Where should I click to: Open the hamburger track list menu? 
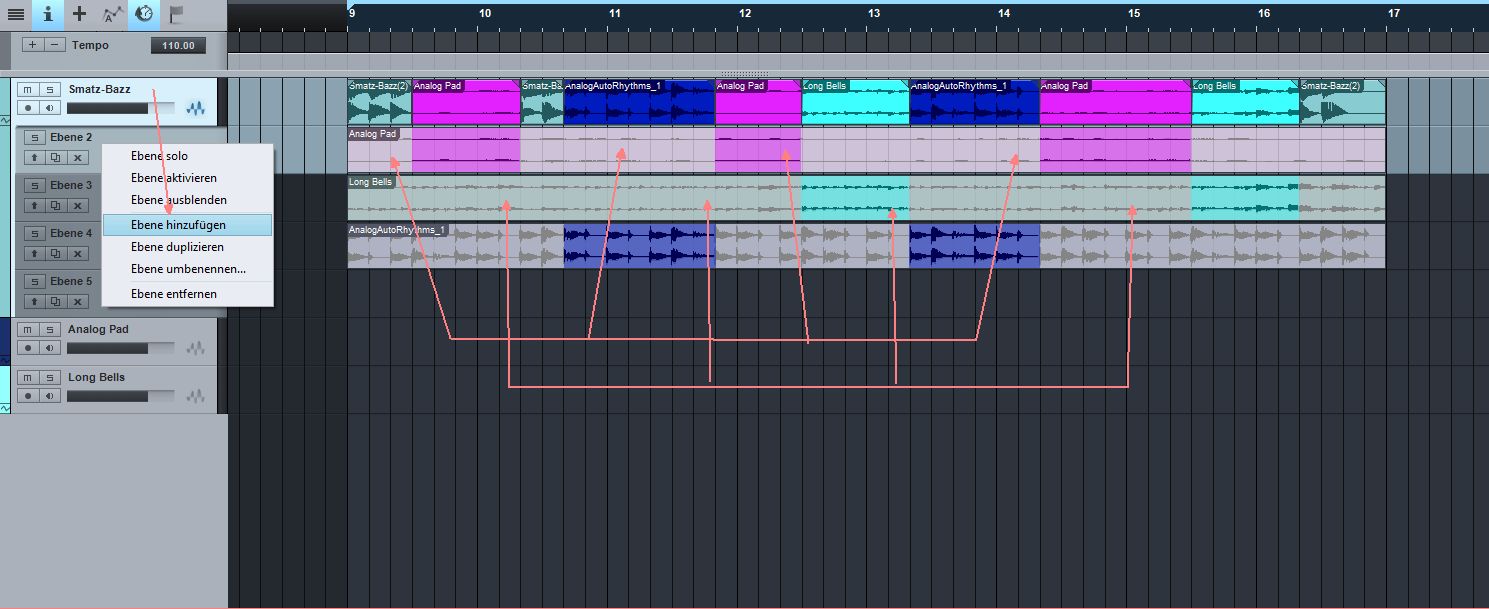[15, 14]
